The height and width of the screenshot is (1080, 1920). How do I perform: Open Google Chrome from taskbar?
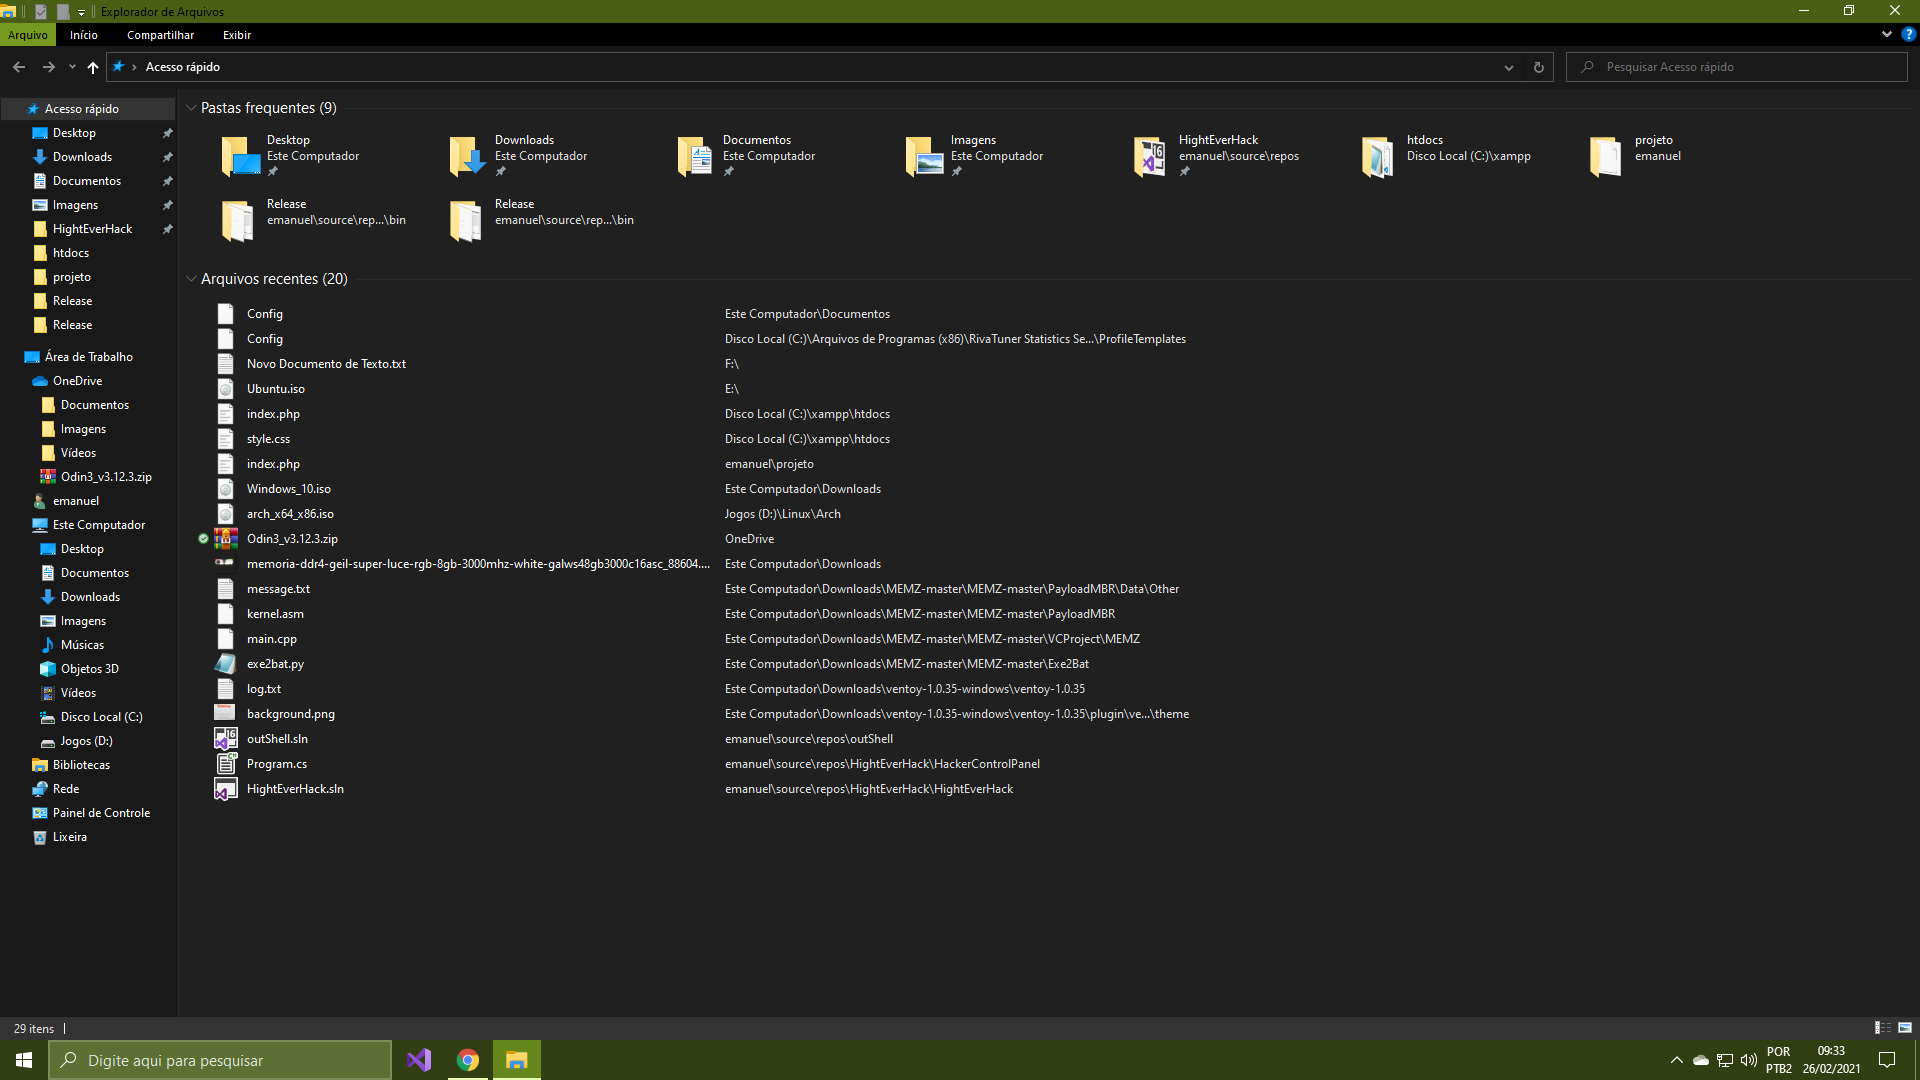pos(468,1059)
